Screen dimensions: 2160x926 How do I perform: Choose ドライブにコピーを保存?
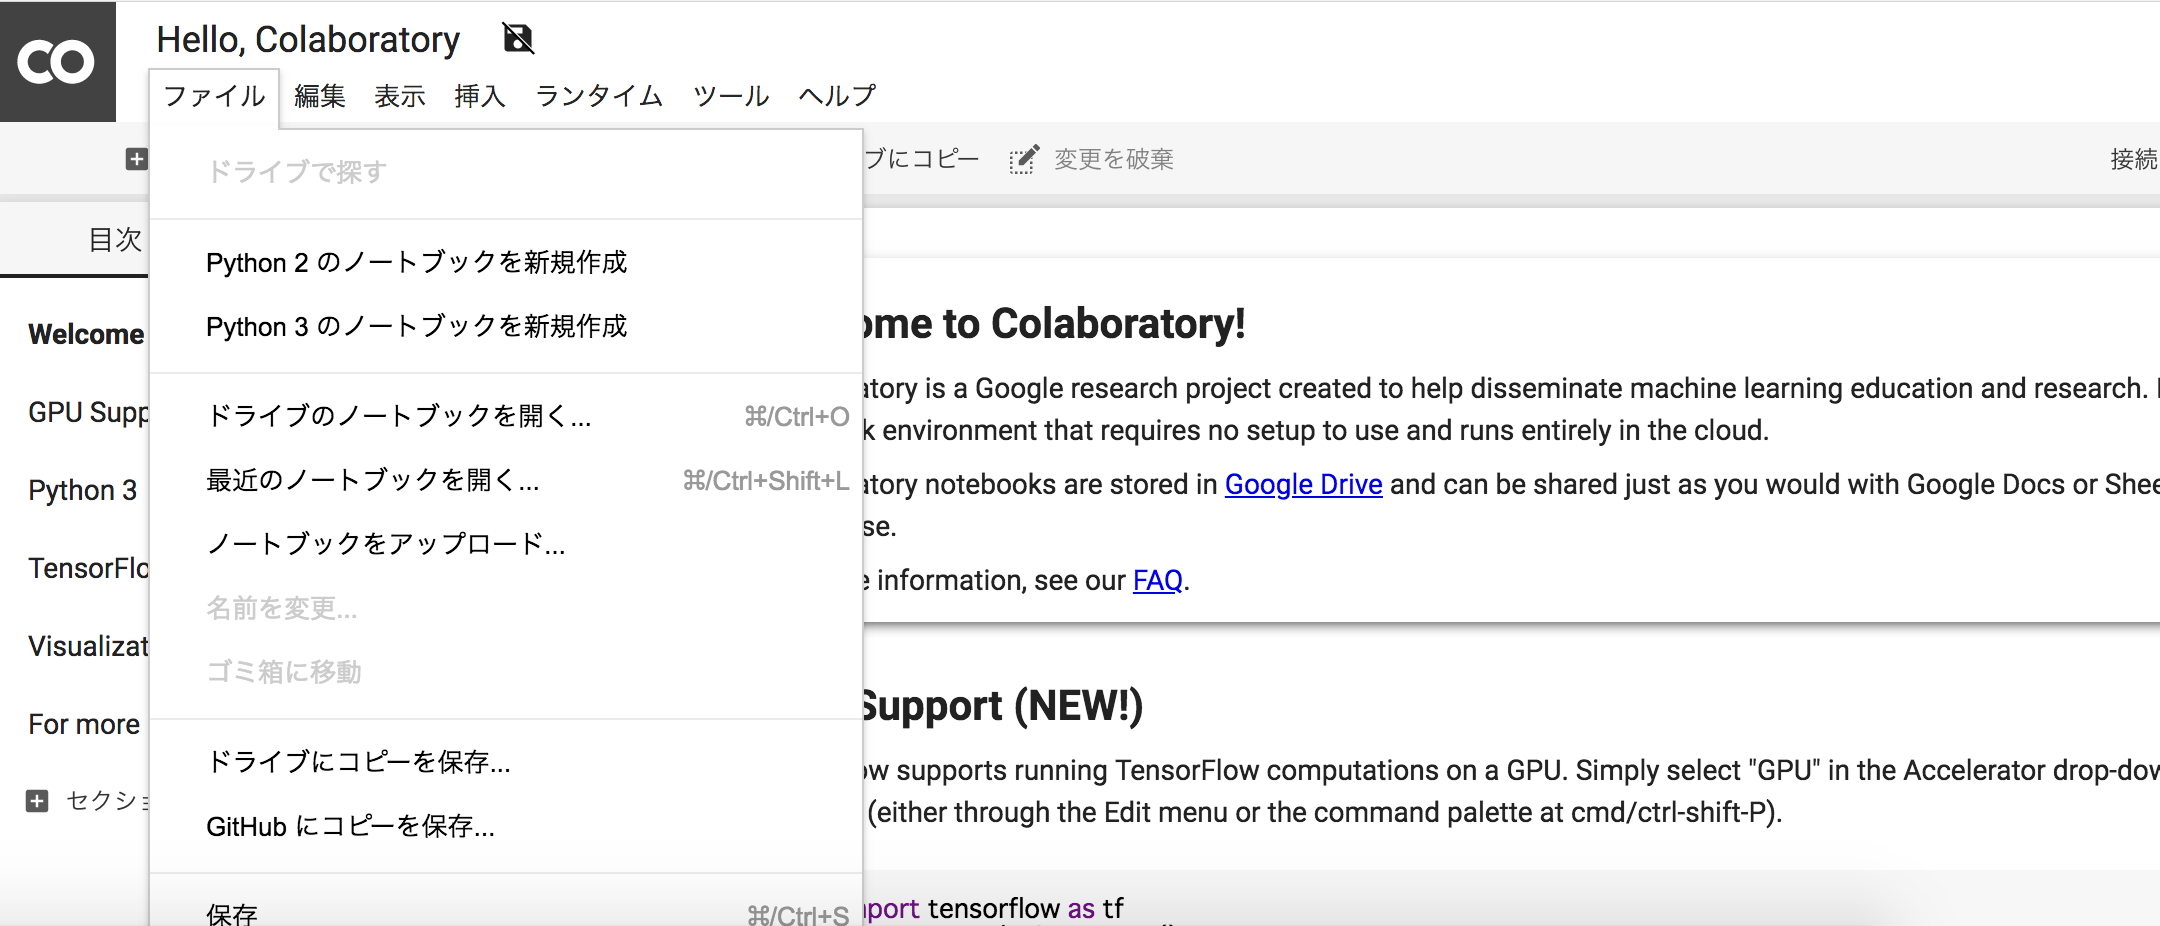pos(506,762)
